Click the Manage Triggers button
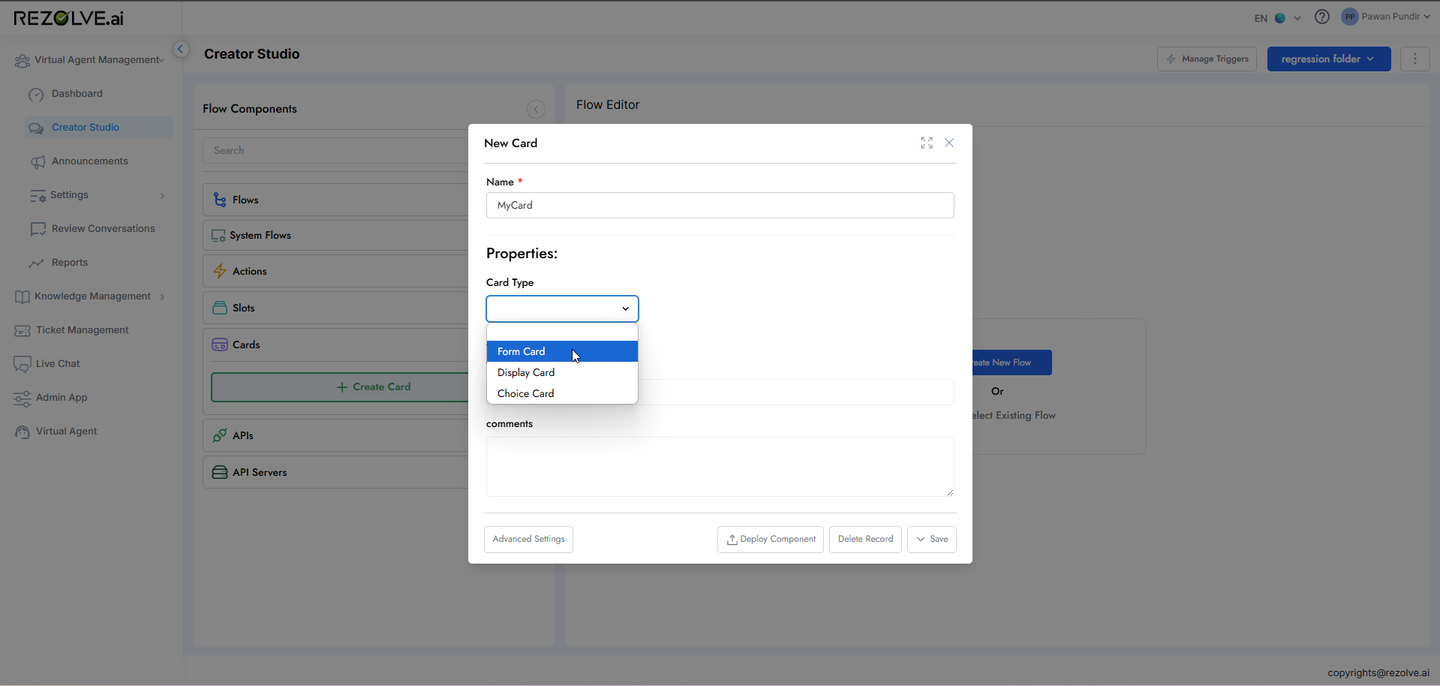This screenshot has height=686, width=1440. pyautogui.click(x=1207, y=59)
